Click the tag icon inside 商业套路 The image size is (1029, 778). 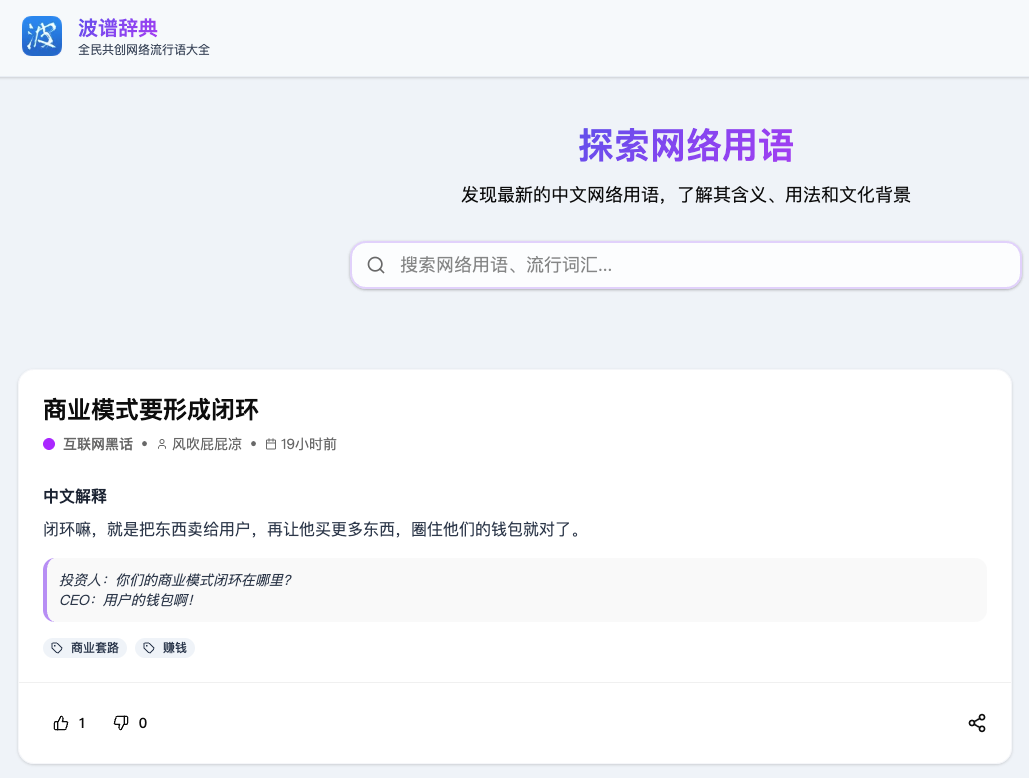click(x=57, y=648)
